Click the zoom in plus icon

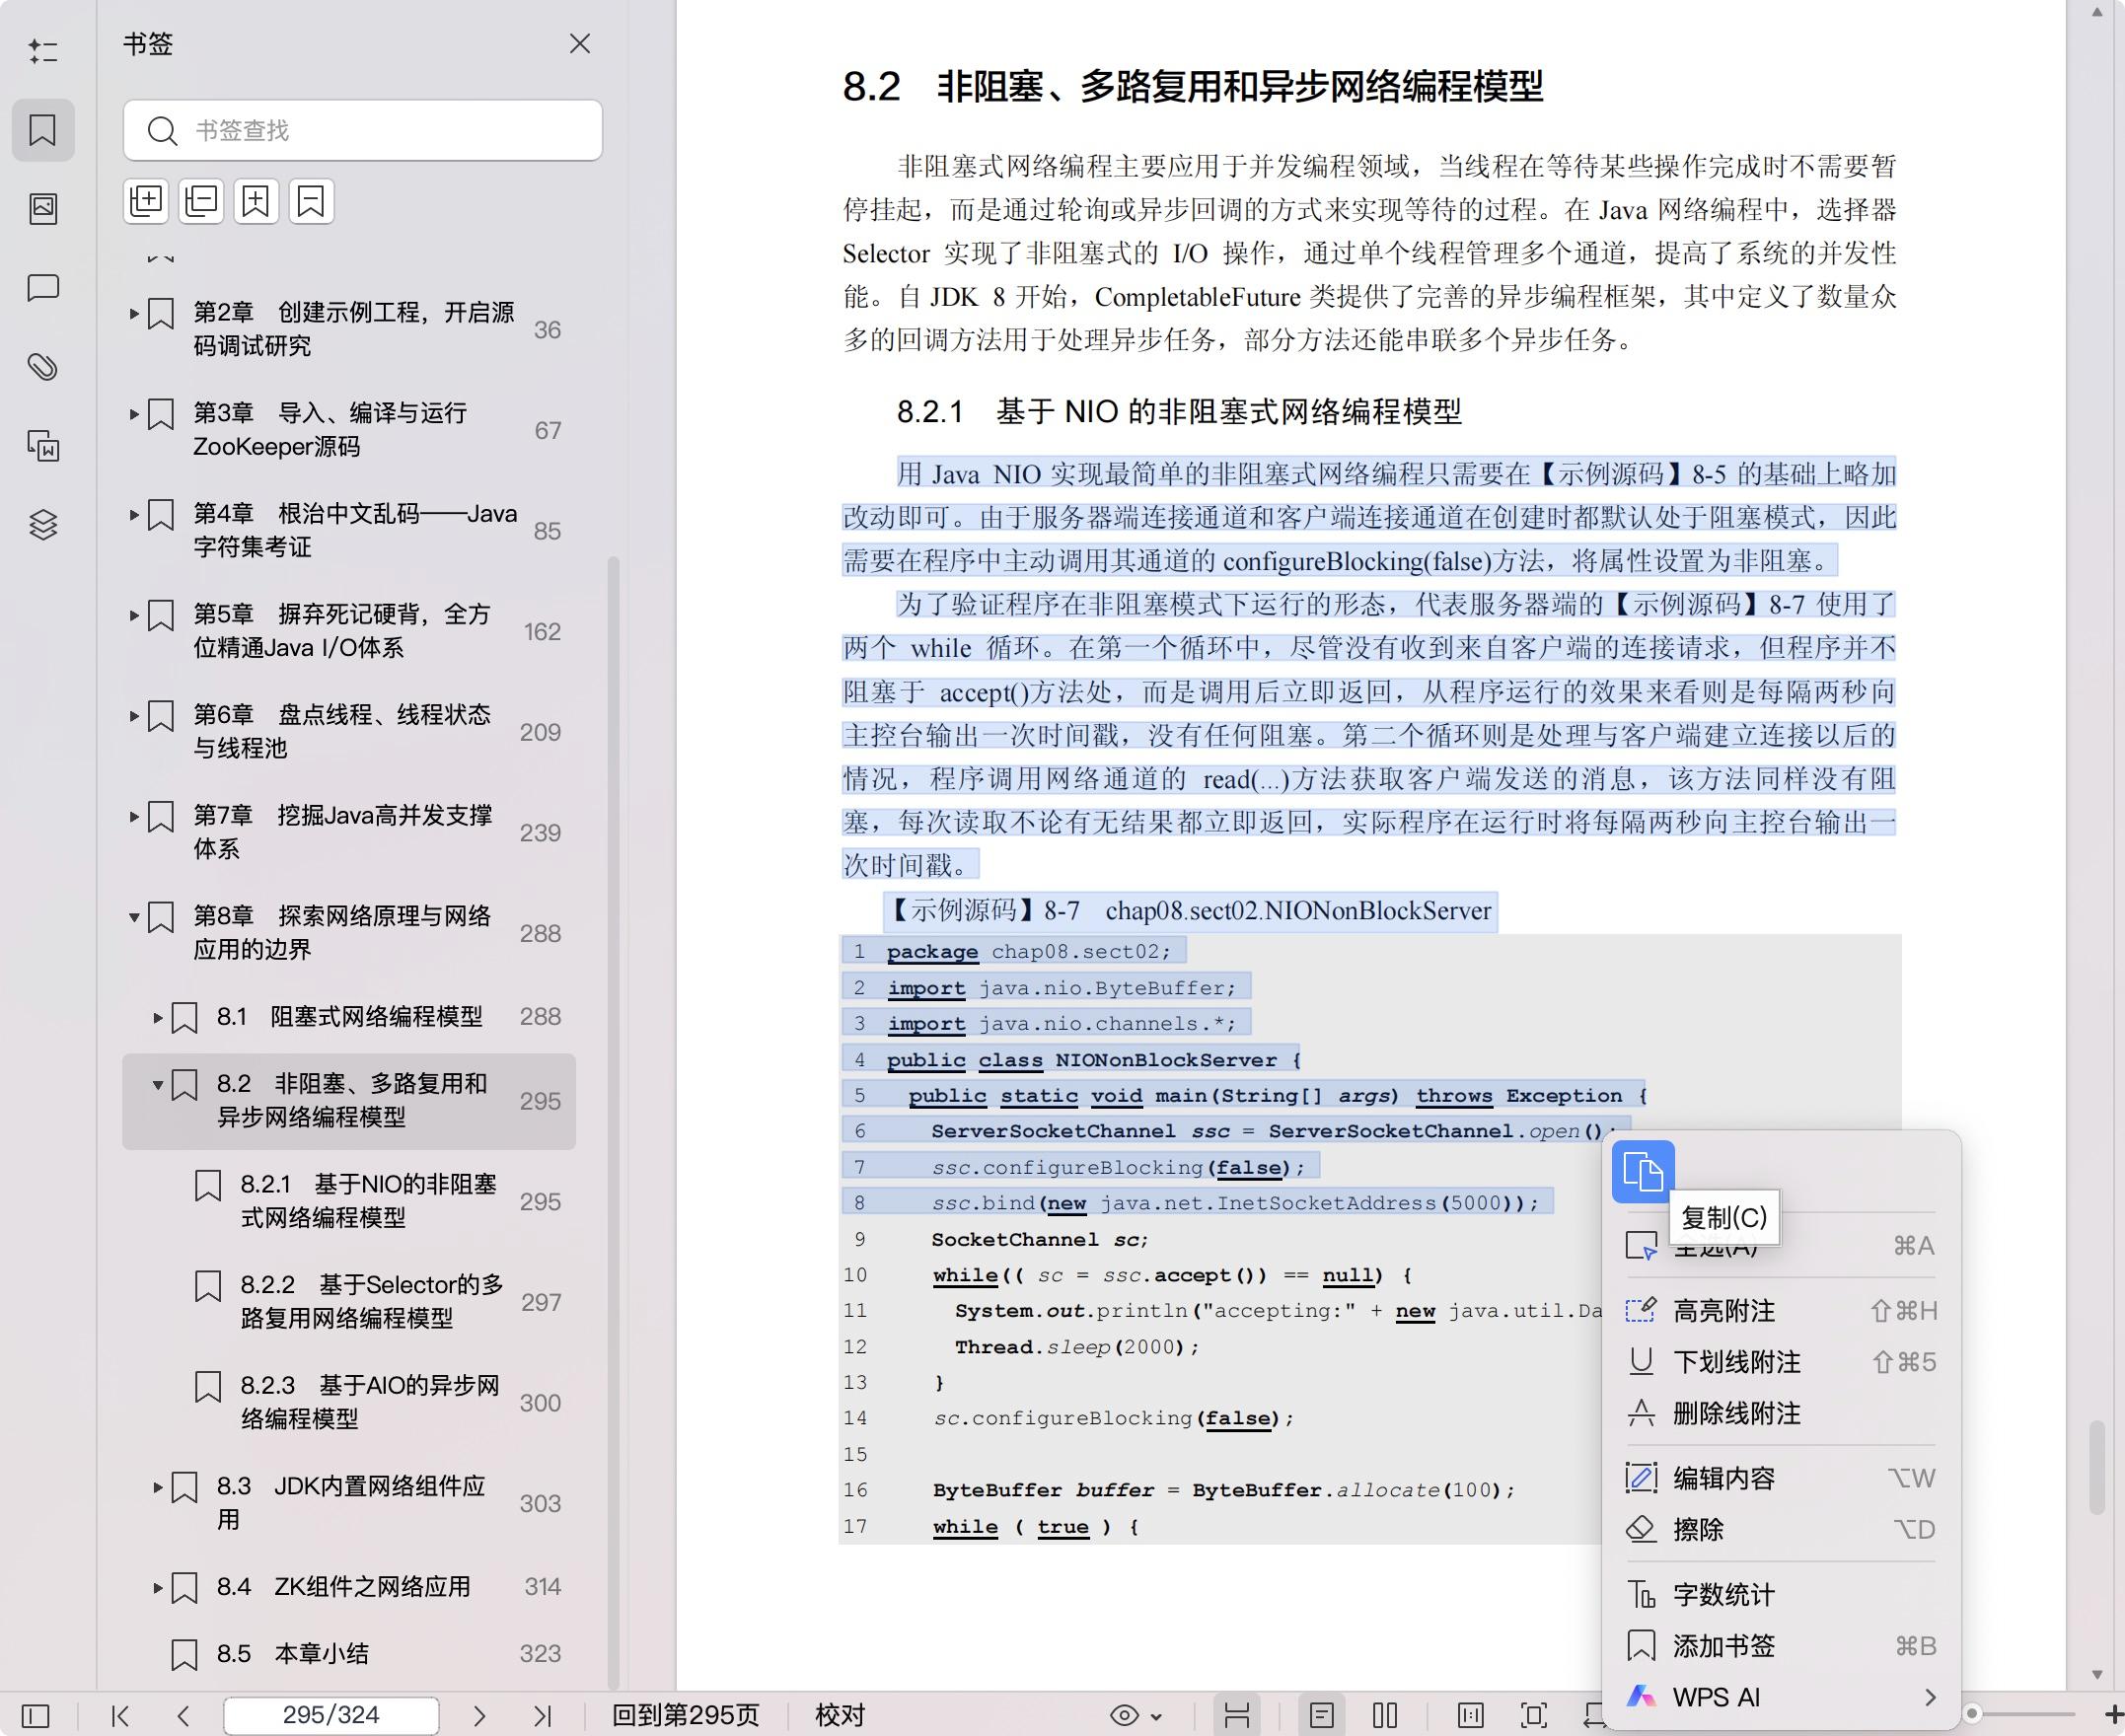[x=2113, y=1714]
